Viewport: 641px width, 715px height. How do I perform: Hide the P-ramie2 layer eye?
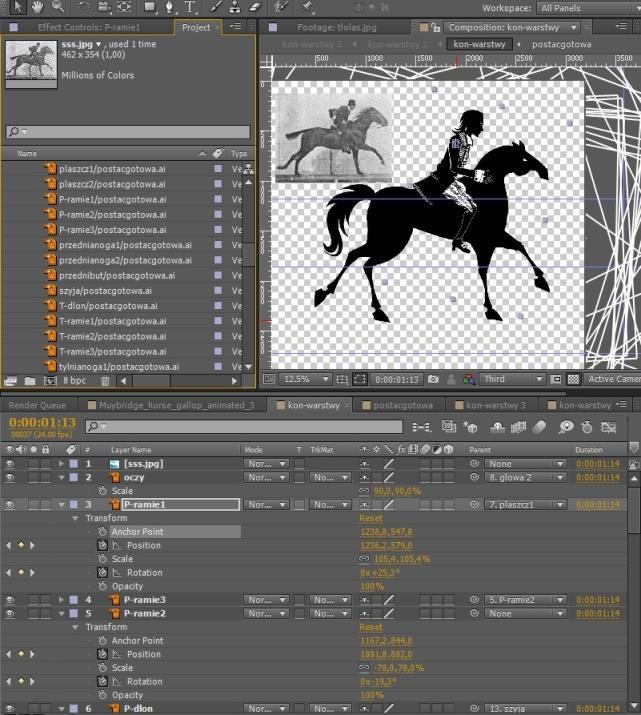point(10,613)
